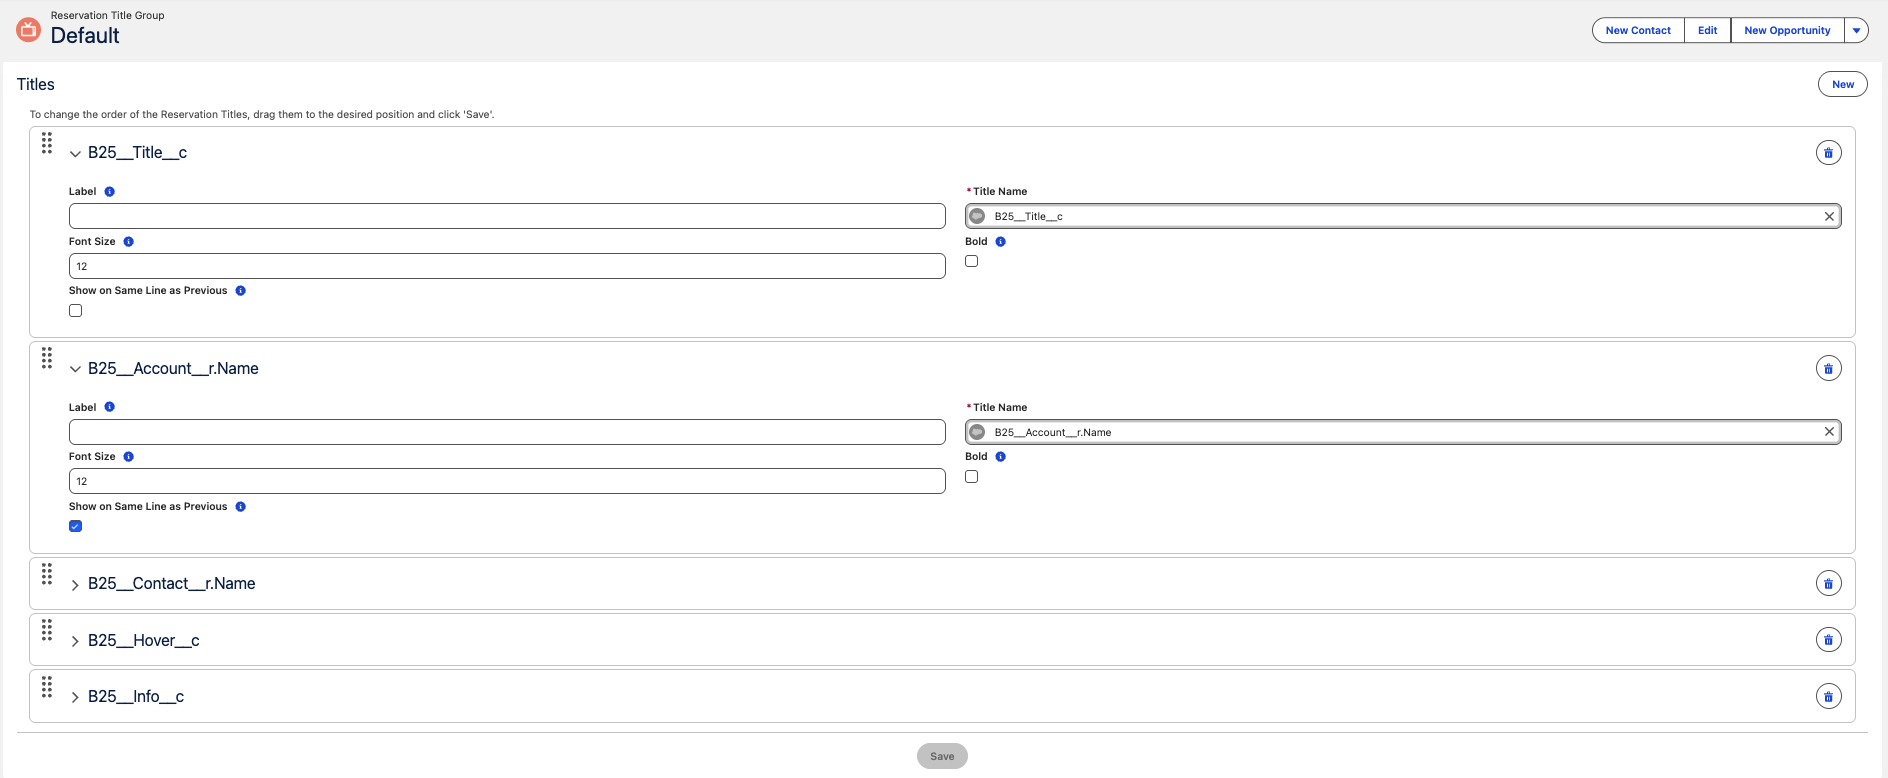Delete B25__Info__c via trash icon
The height and width of the screenshot is (778, 1888).
coord(1829,696)
